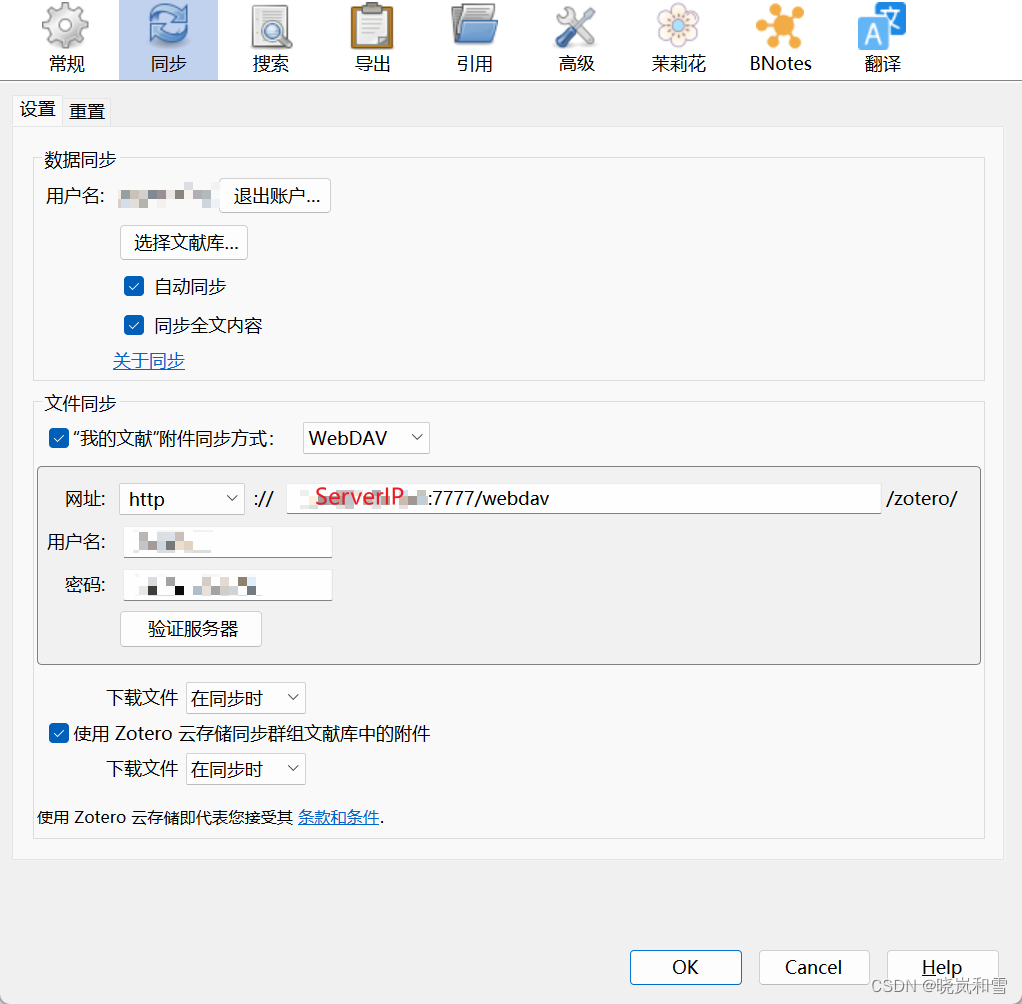
Task: Toggle Zotero 云存储 group attachment syncing
Action: pyautogui.click(x=58, y=733)
